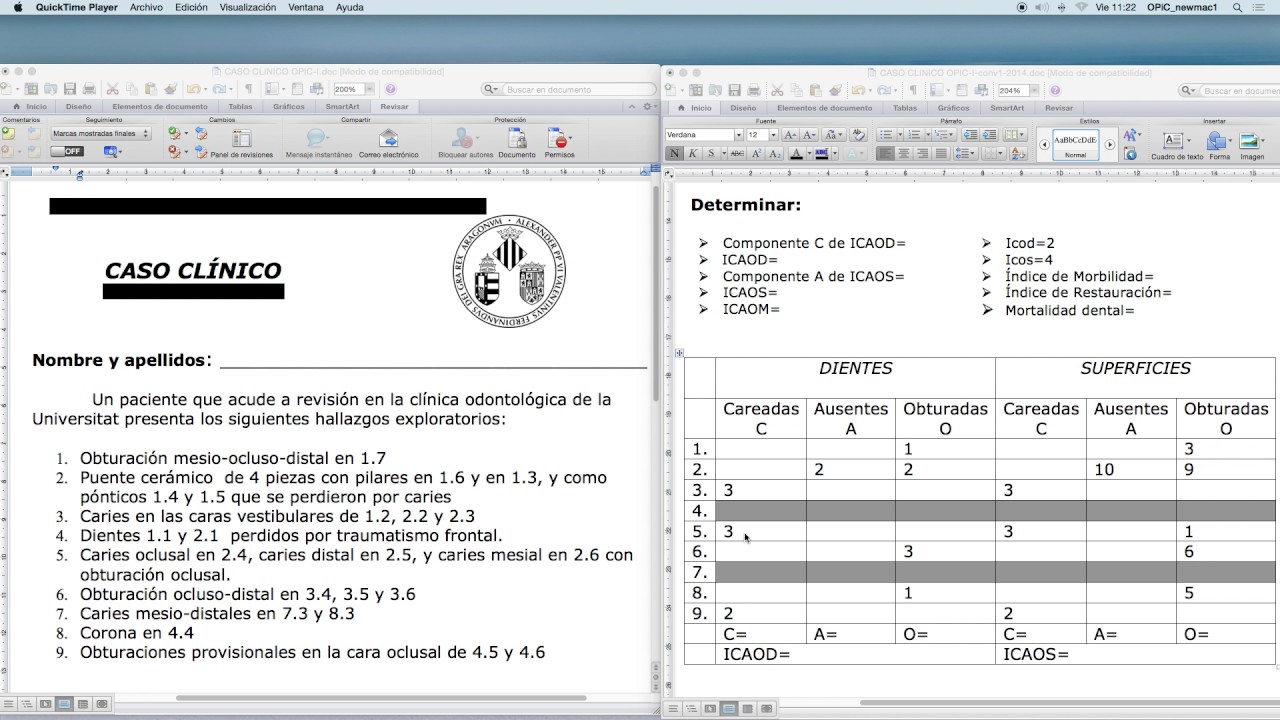Switch to Revisar tab in right window
1280x720 pixels.
pos(1059,108)
